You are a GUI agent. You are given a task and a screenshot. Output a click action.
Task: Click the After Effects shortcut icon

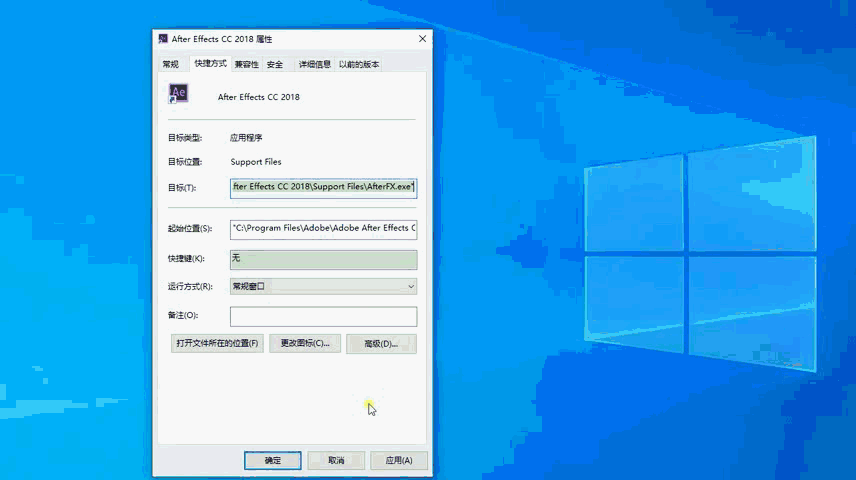coord(178,93)
